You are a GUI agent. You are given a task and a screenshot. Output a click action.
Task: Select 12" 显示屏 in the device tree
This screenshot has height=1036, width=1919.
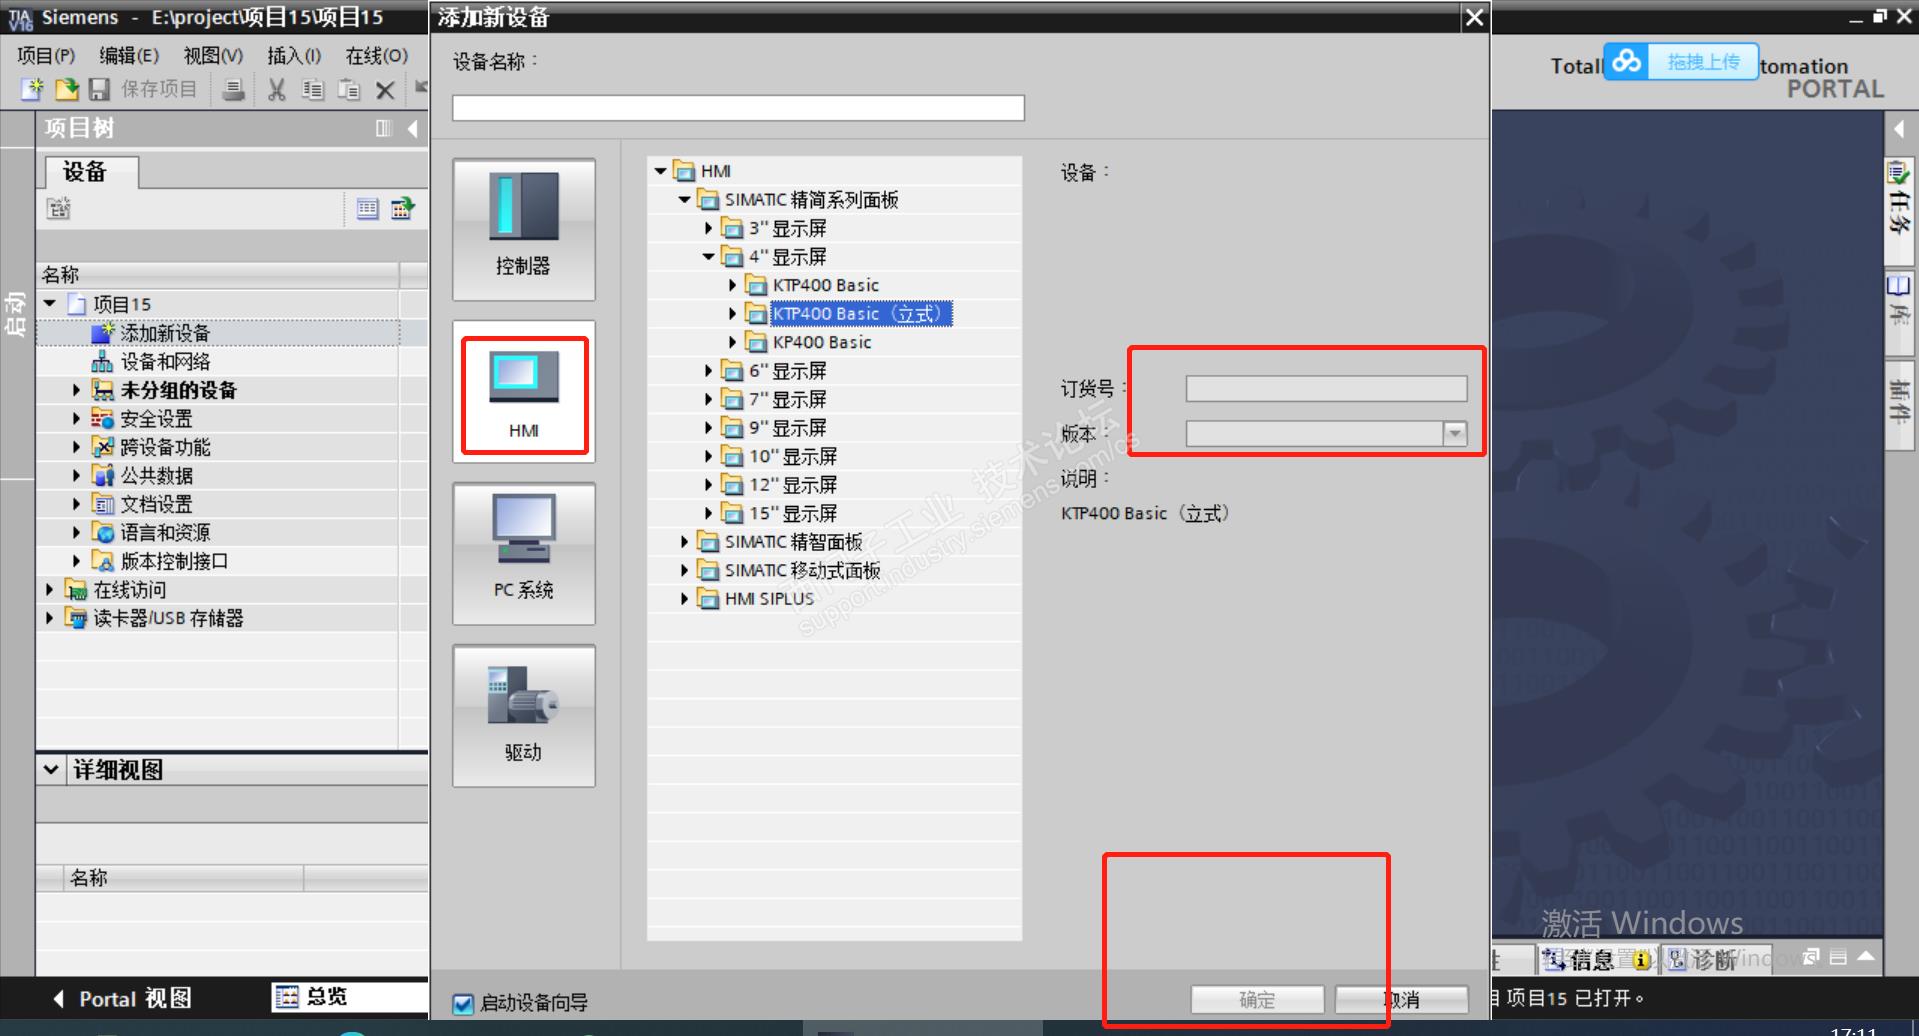point(793,485)
